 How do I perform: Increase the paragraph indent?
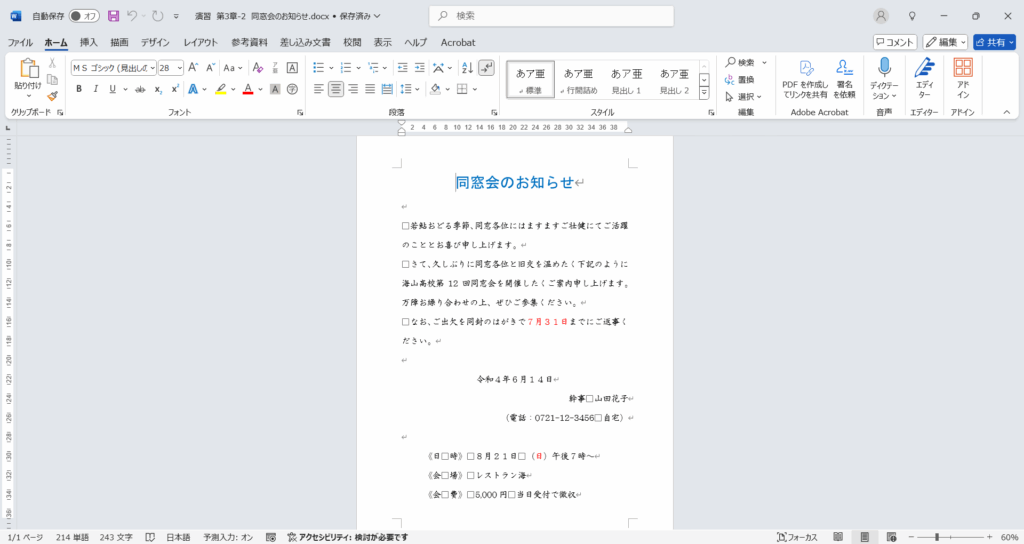pos(419,68)
